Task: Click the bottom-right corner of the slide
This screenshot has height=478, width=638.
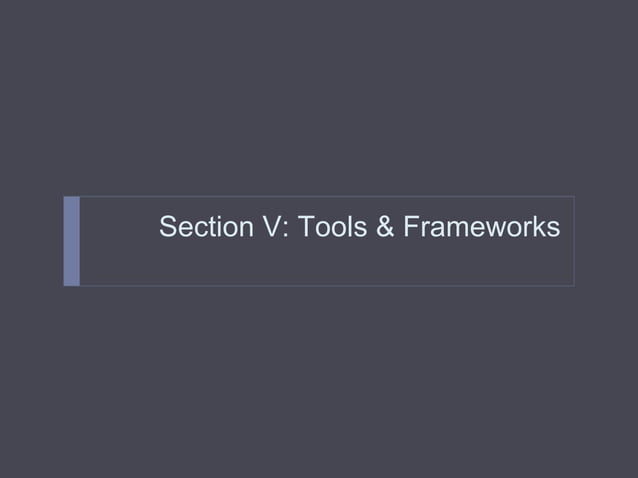Action: [634, 474]
